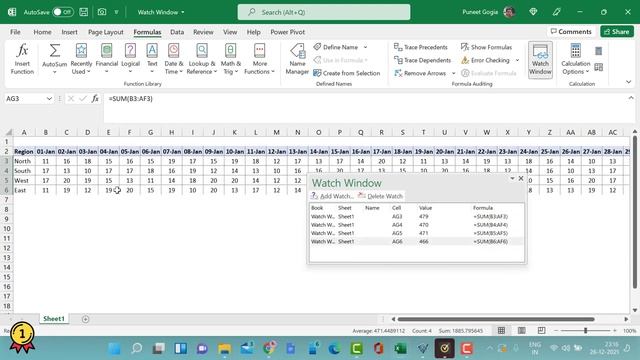
Task: Open the Watch Window title dropdown
Action: 182,12
